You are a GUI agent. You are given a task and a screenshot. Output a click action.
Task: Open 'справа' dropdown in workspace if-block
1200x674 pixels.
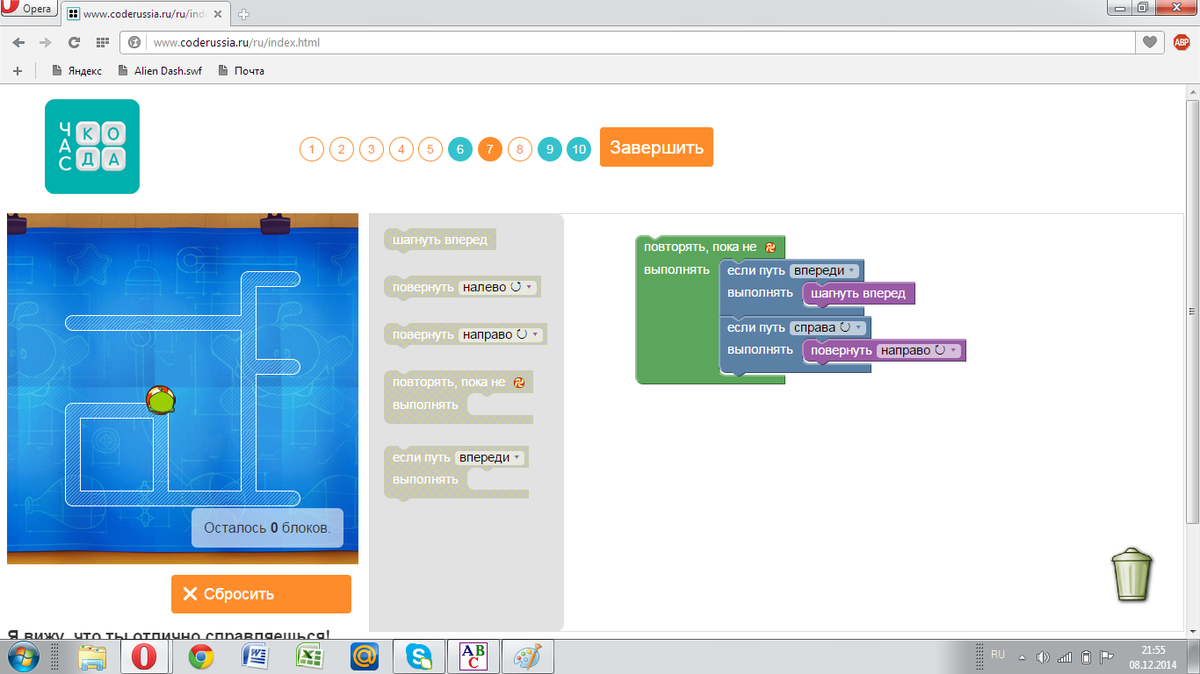point(828,327)
